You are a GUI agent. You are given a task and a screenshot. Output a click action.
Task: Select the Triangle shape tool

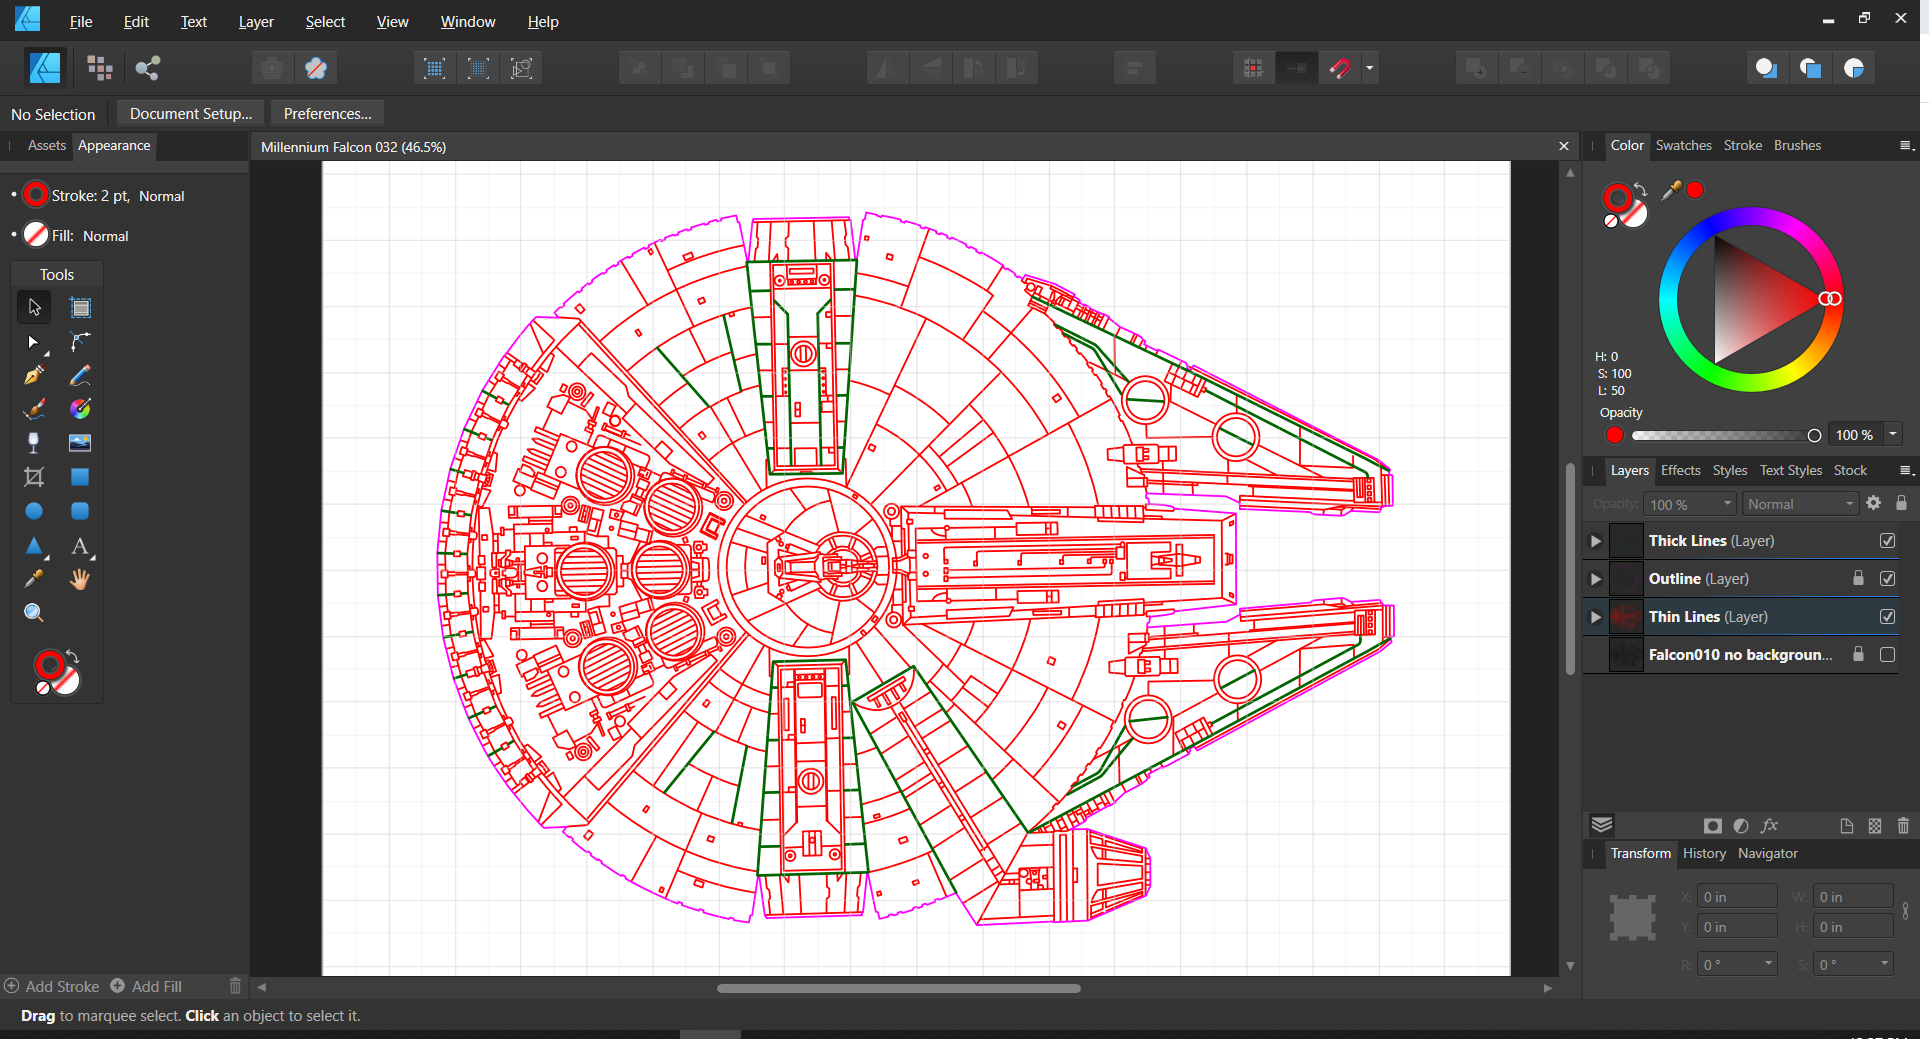coord(34,546)
